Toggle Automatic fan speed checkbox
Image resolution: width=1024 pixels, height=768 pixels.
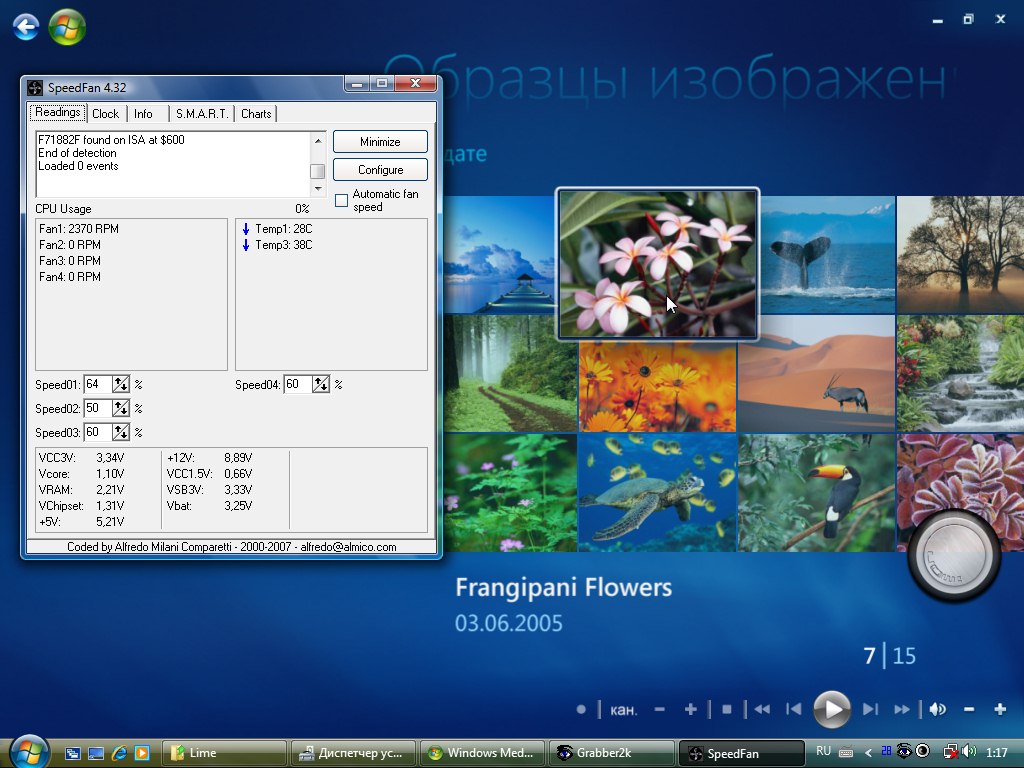pos(341,200)
